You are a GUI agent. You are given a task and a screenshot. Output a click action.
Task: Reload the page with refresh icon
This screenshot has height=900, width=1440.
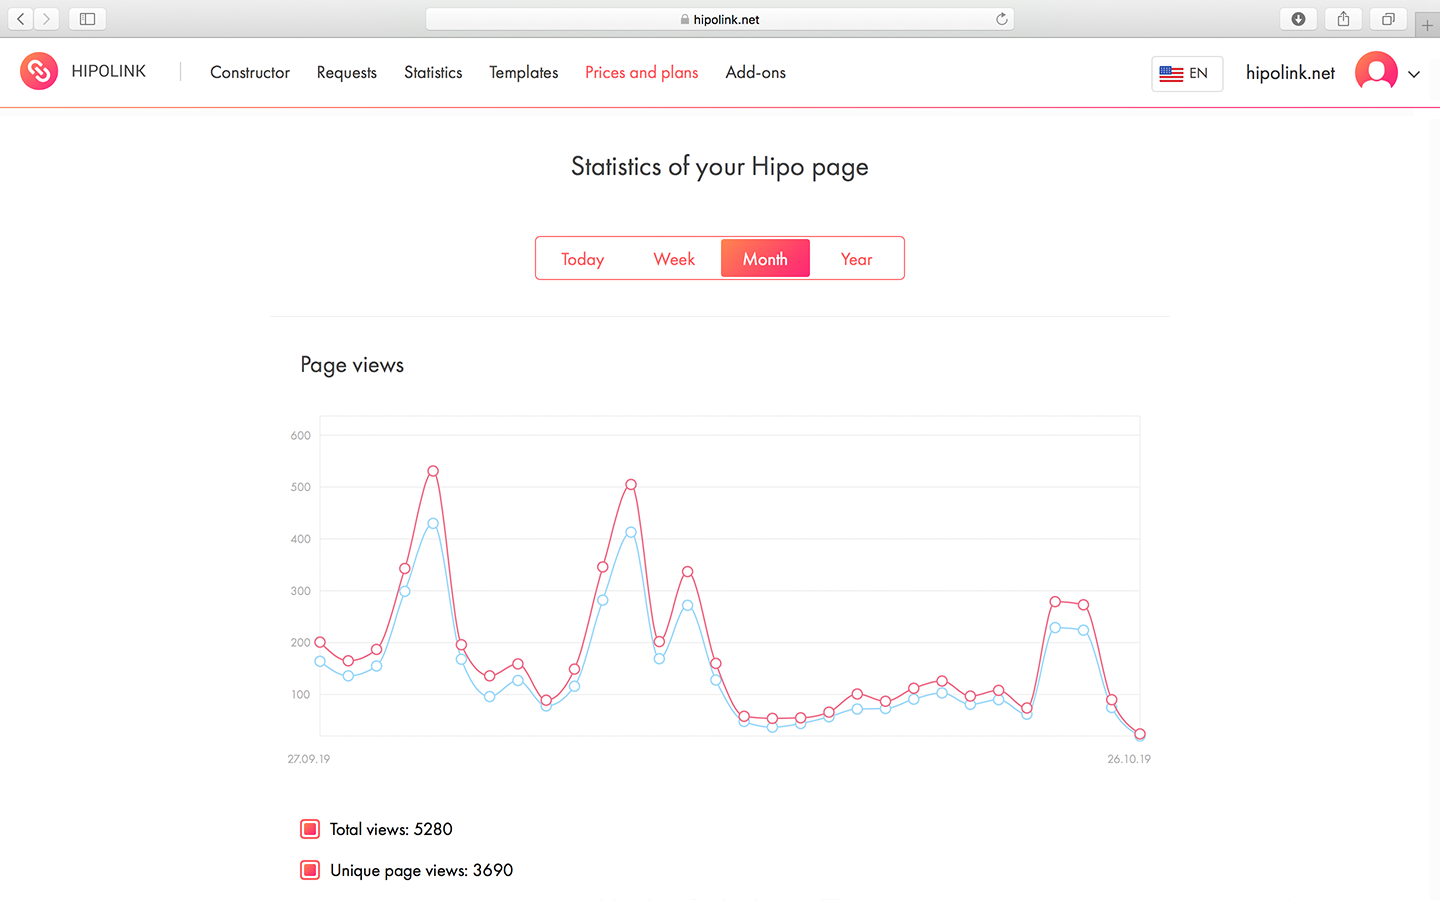1001,19
